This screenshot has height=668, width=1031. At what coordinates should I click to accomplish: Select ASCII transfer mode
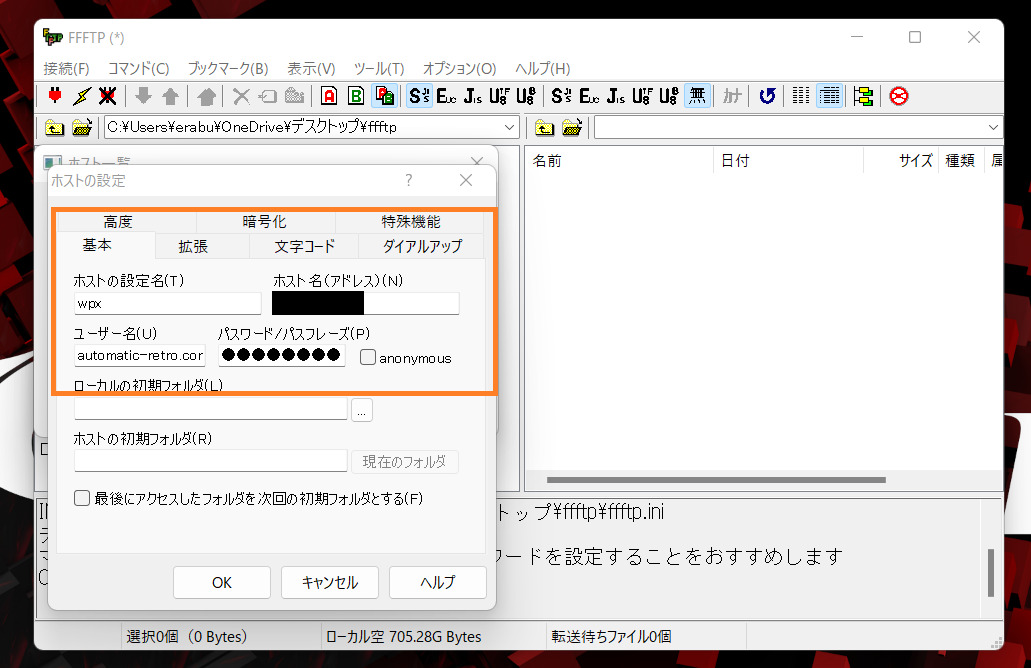click(327, 95)
